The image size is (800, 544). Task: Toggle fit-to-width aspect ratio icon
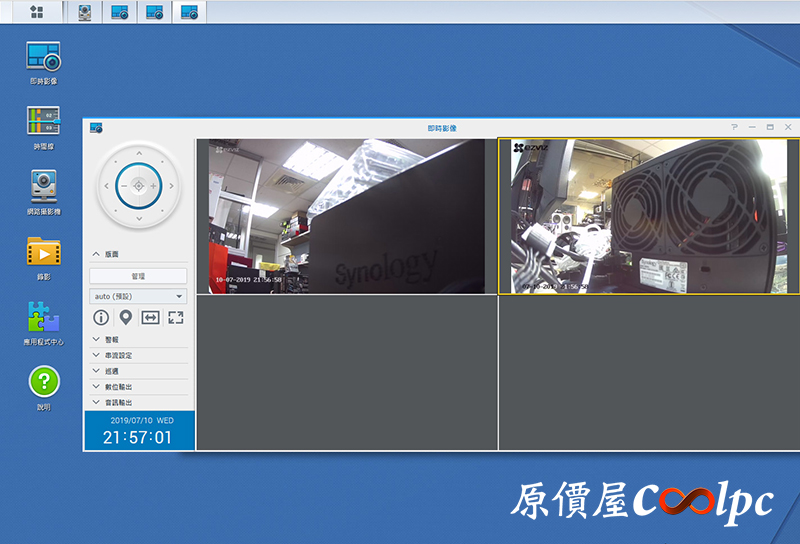coord(150,317)
